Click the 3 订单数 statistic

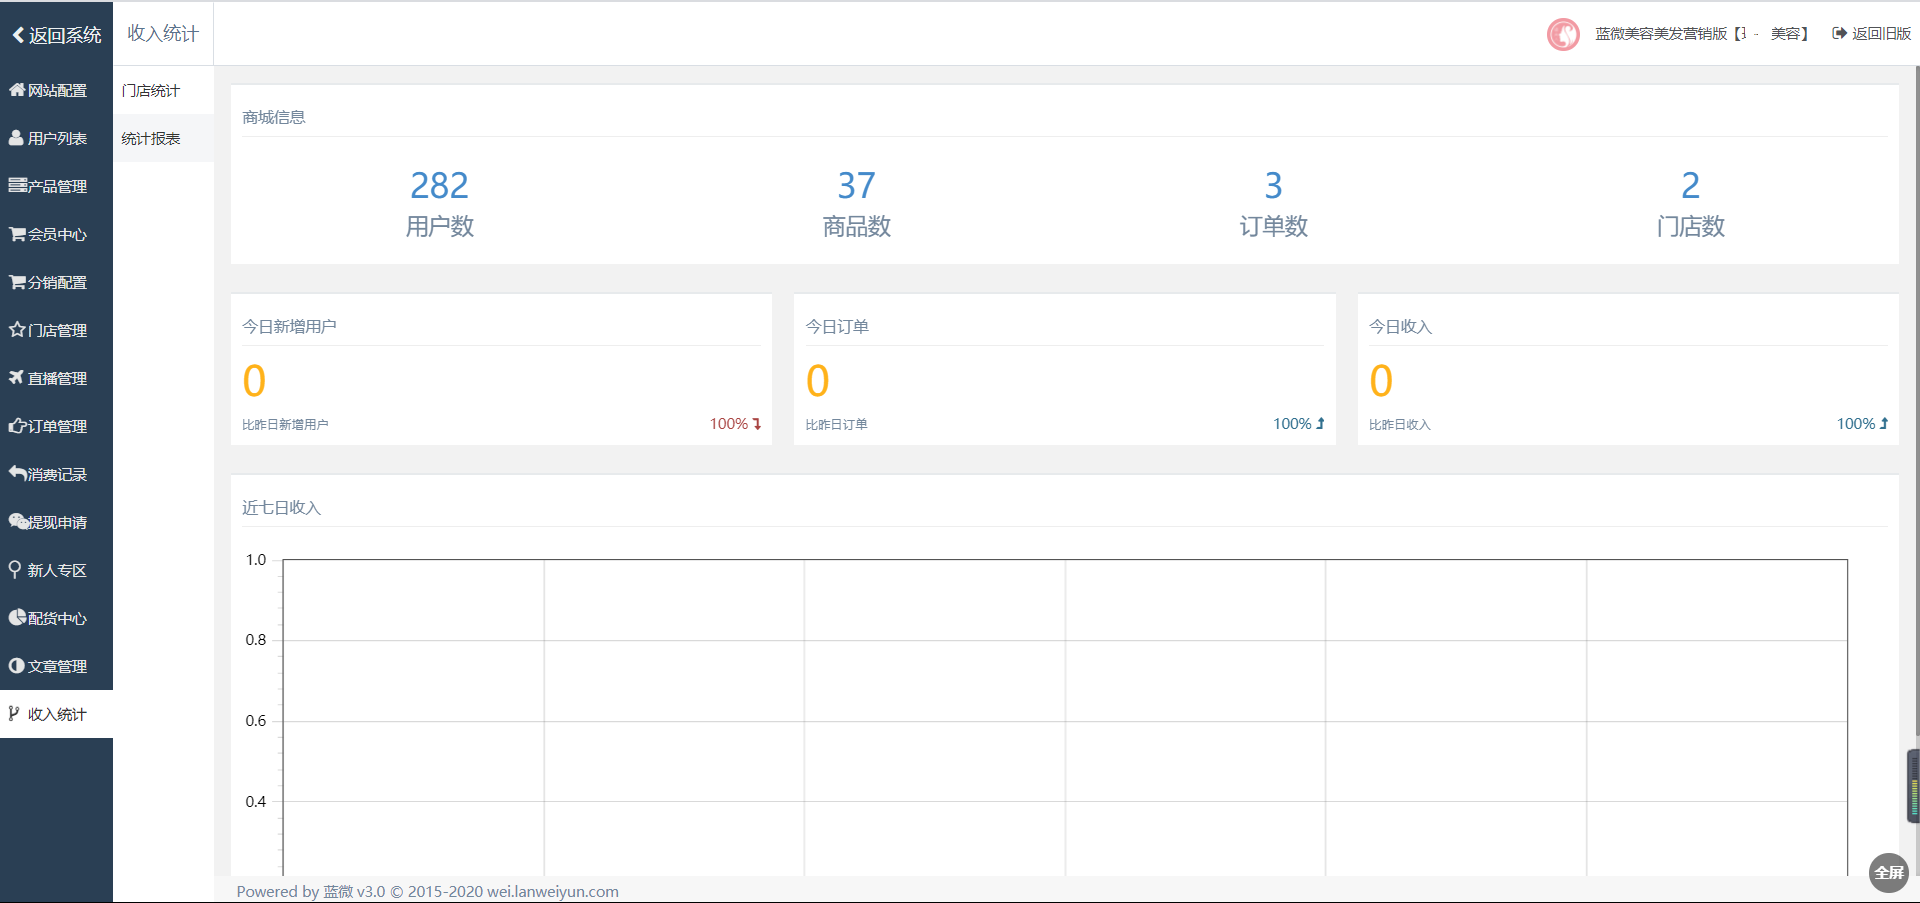[x=1274, y=203]
